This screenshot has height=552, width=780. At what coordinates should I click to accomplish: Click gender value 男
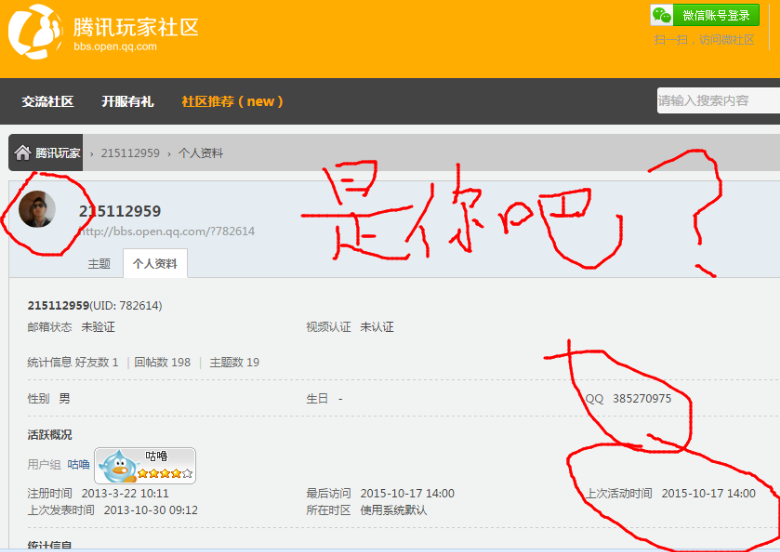coord(65,399)
